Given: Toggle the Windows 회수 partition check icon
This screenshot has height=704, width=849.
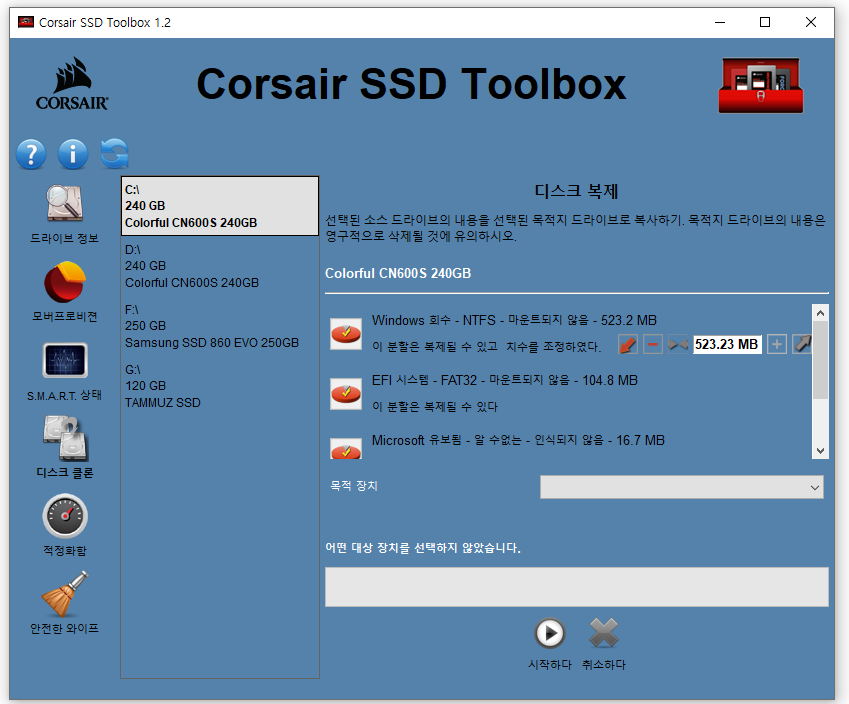Looking at the screenshot, I should (346, 334).
